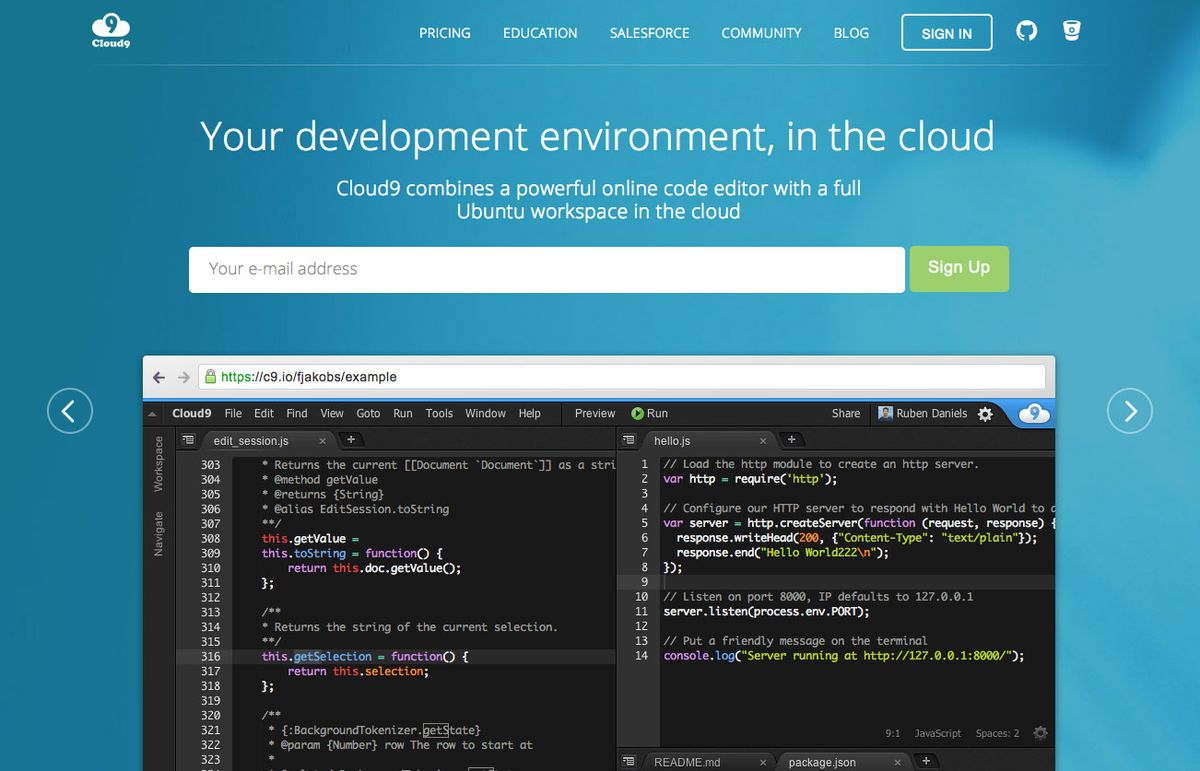Change syntax mode via the JavaScript selector
Screen dimensions: 1200x771
pos(937,733)
